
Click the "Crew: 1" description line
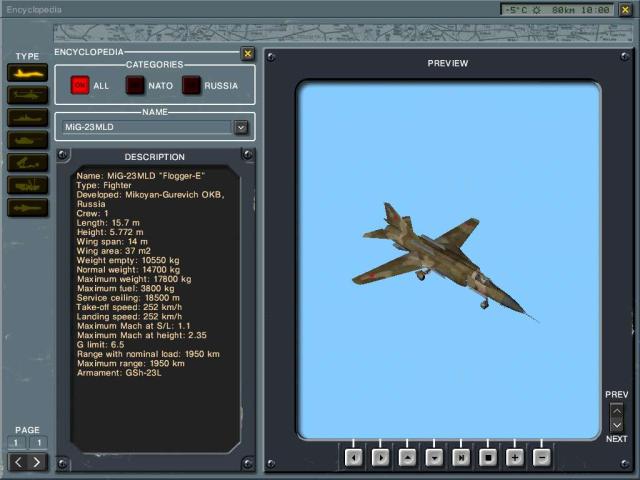tap(92, 213)
